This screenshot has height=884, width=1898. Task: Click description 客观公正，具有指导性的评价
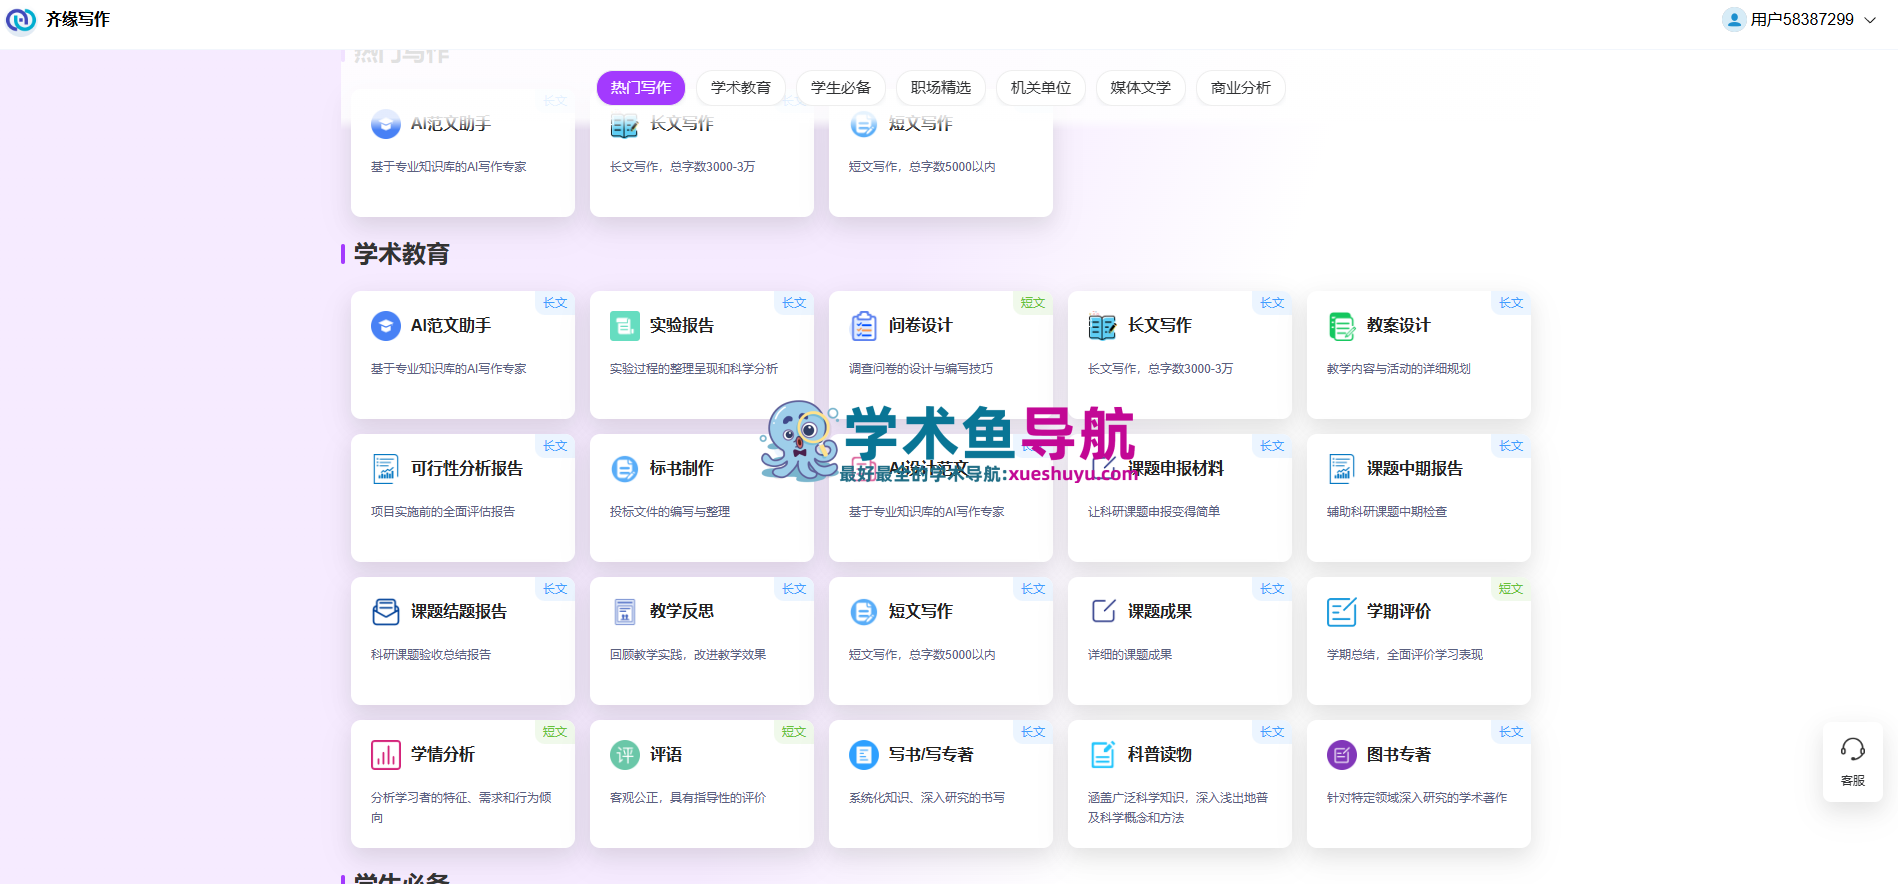point(688,798)
